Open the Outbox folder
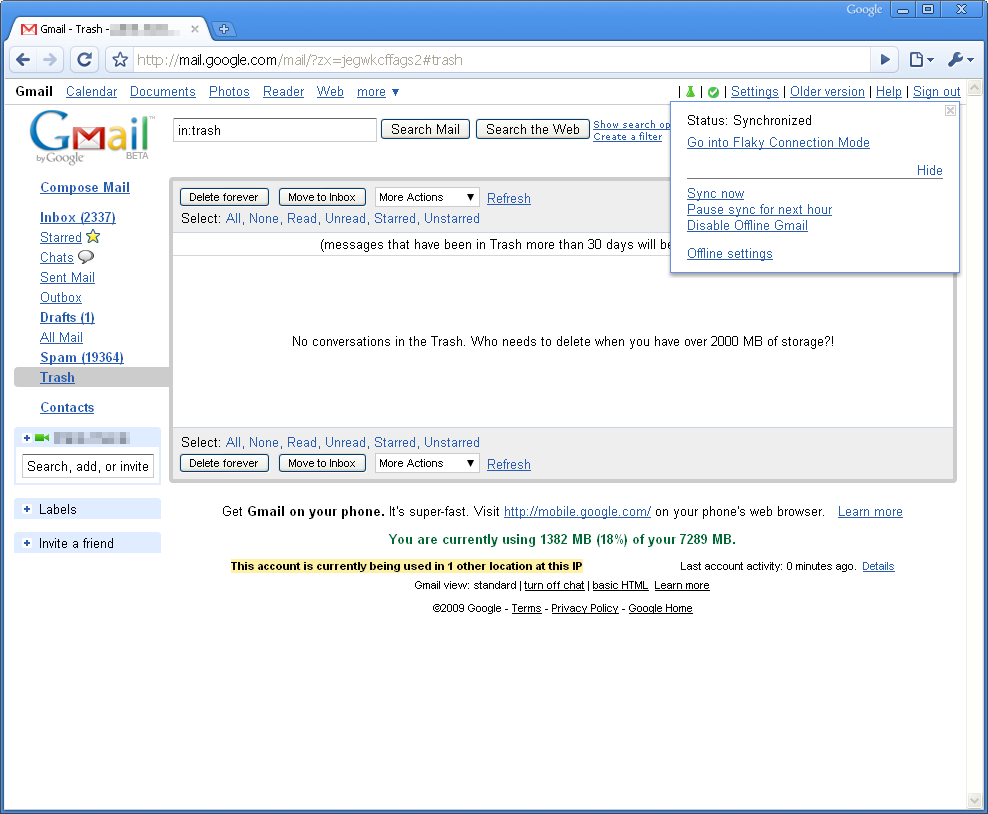Viewport: 988px width, 814px height. pos(60,297)
